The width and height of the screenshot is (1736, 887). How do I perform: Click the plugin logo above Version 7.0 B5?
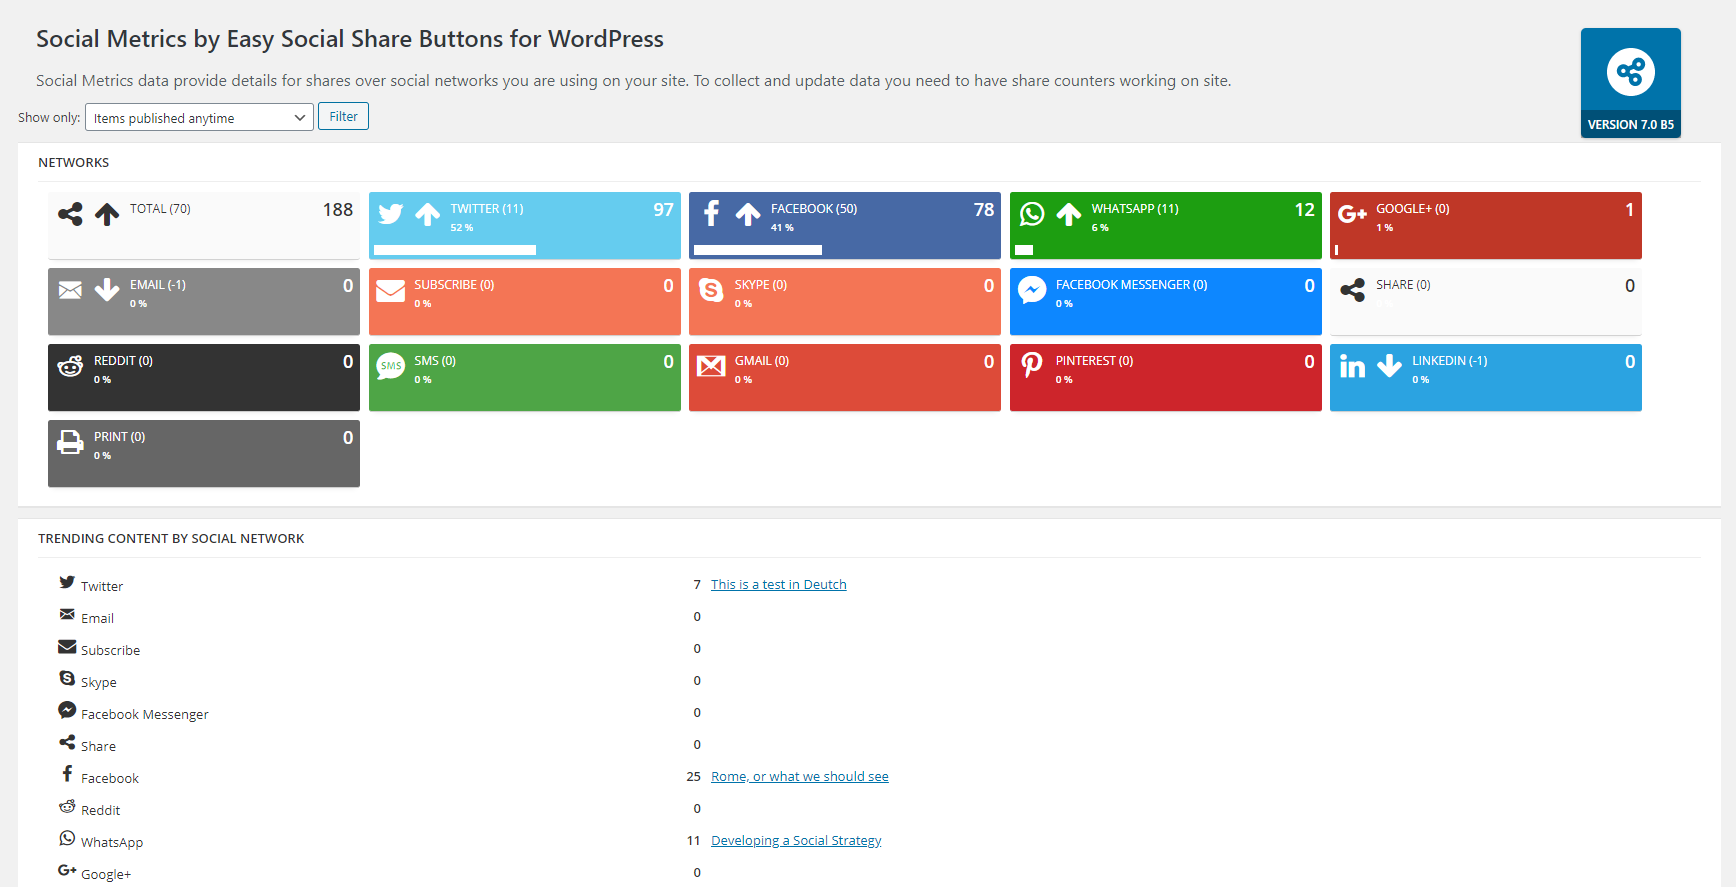click(x=1630, y=72)
